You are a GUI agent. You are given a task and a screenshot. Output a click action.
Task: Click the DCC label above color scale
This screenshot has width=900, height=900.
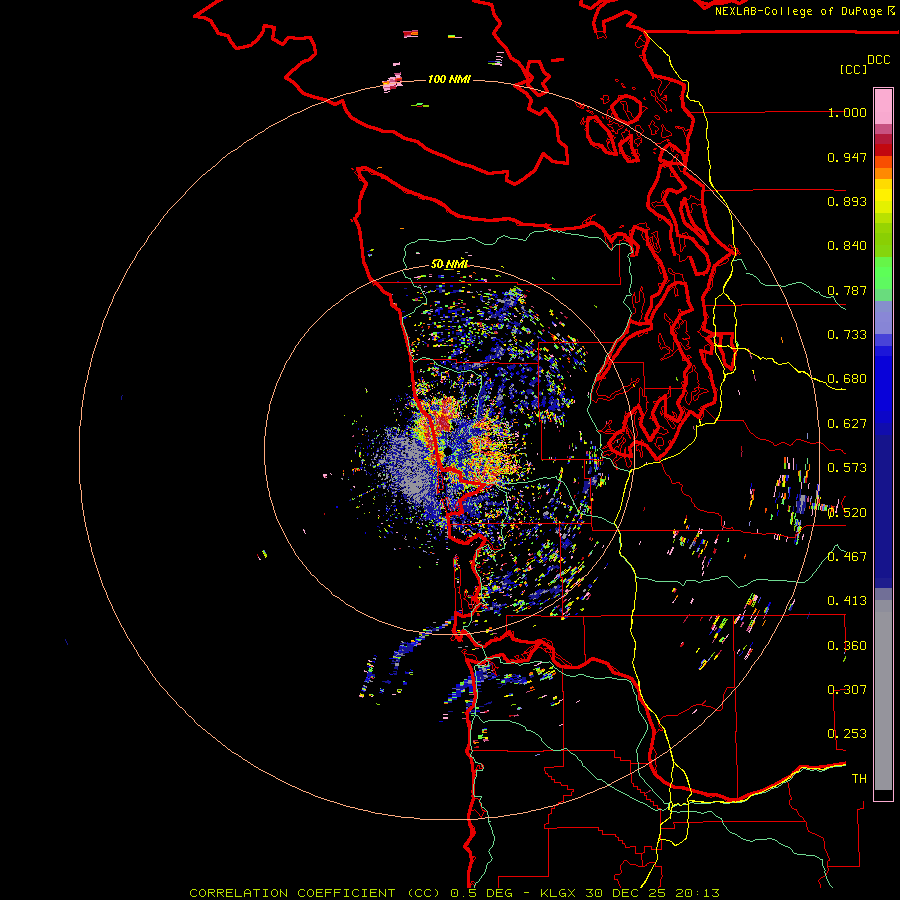coord(878,60)
